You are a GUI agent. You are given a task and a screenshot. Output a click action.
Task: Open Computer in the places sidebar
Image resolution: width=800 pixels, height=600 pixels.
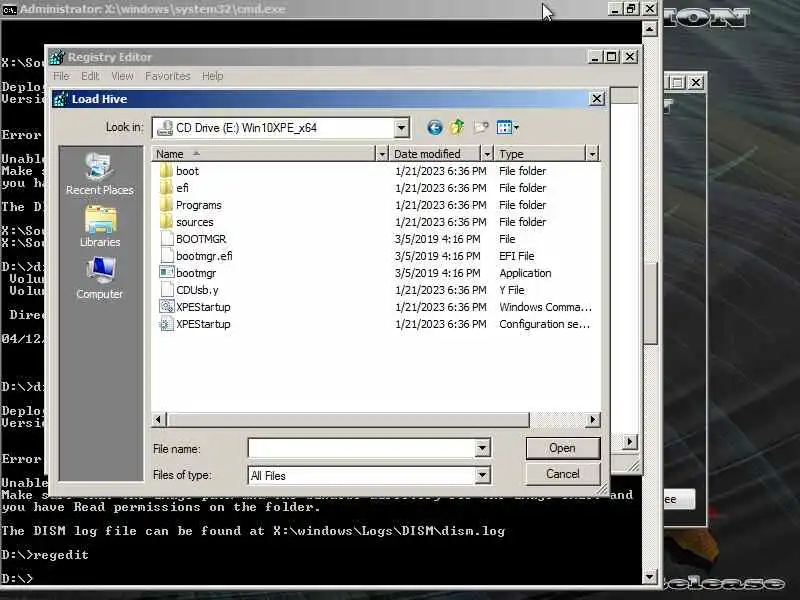(x=100, y=278)
